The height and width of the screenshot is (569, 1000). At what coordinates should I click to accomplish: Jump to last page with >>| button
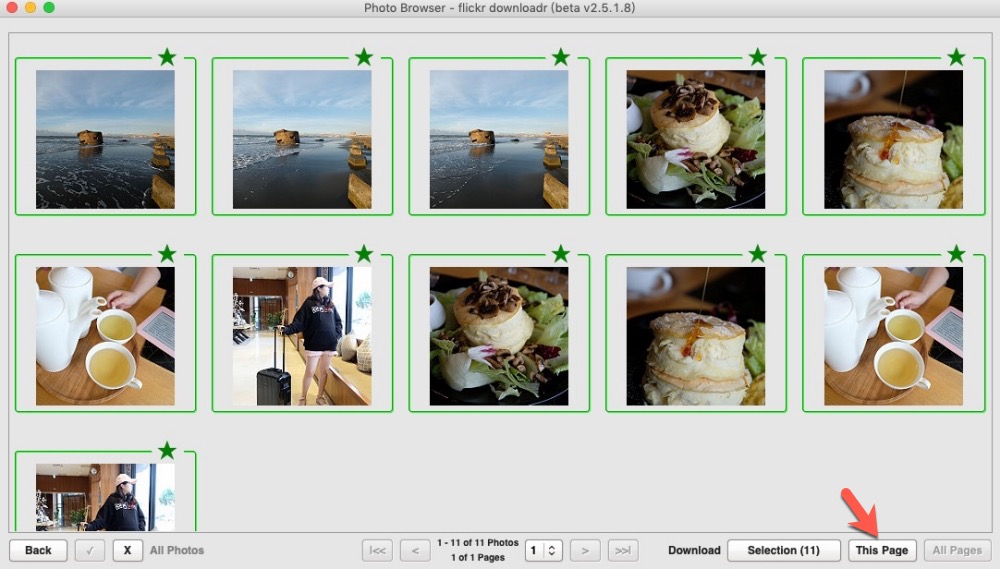point(622,550)
